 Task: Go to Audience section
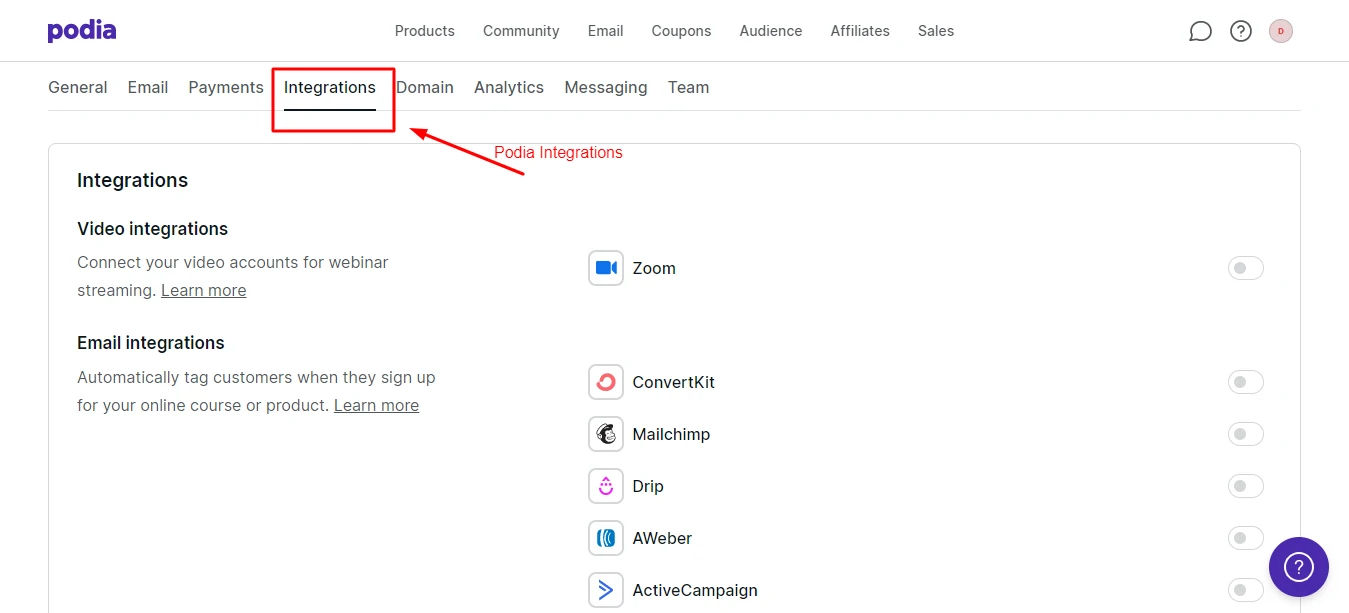(x=771, y=31)
